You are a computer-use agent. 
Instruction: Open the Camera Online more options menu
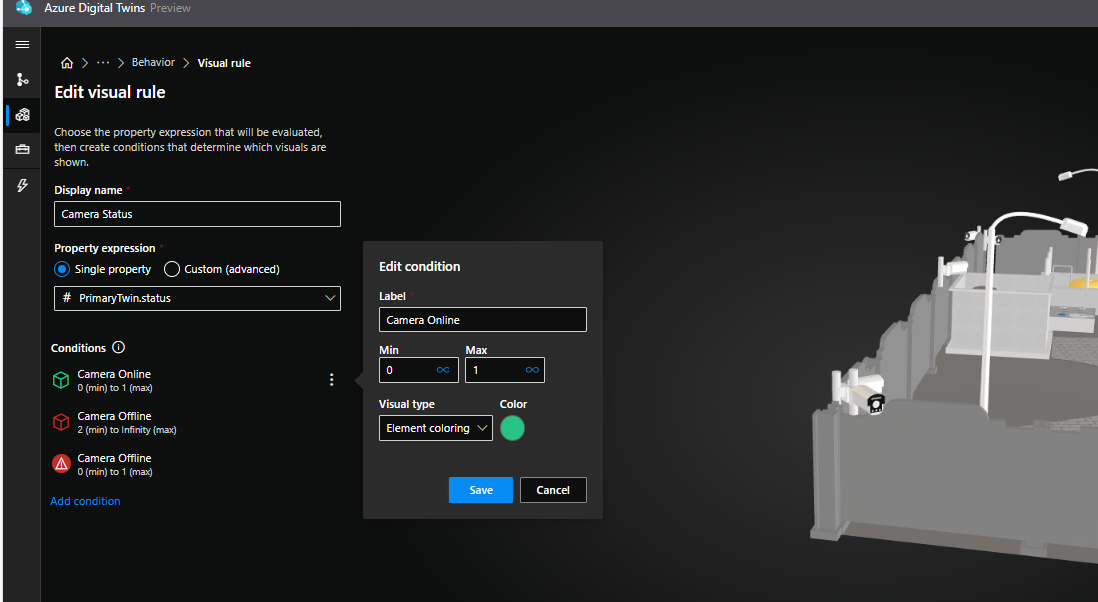[x=331, y=379]
